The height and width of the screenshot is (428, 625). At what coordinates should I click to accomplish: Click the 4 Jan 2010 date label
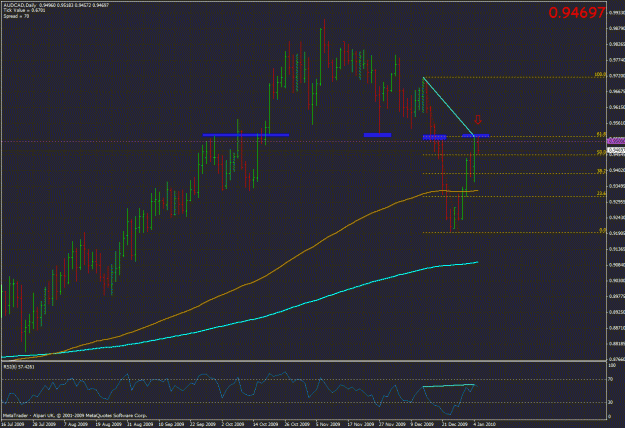485,424
